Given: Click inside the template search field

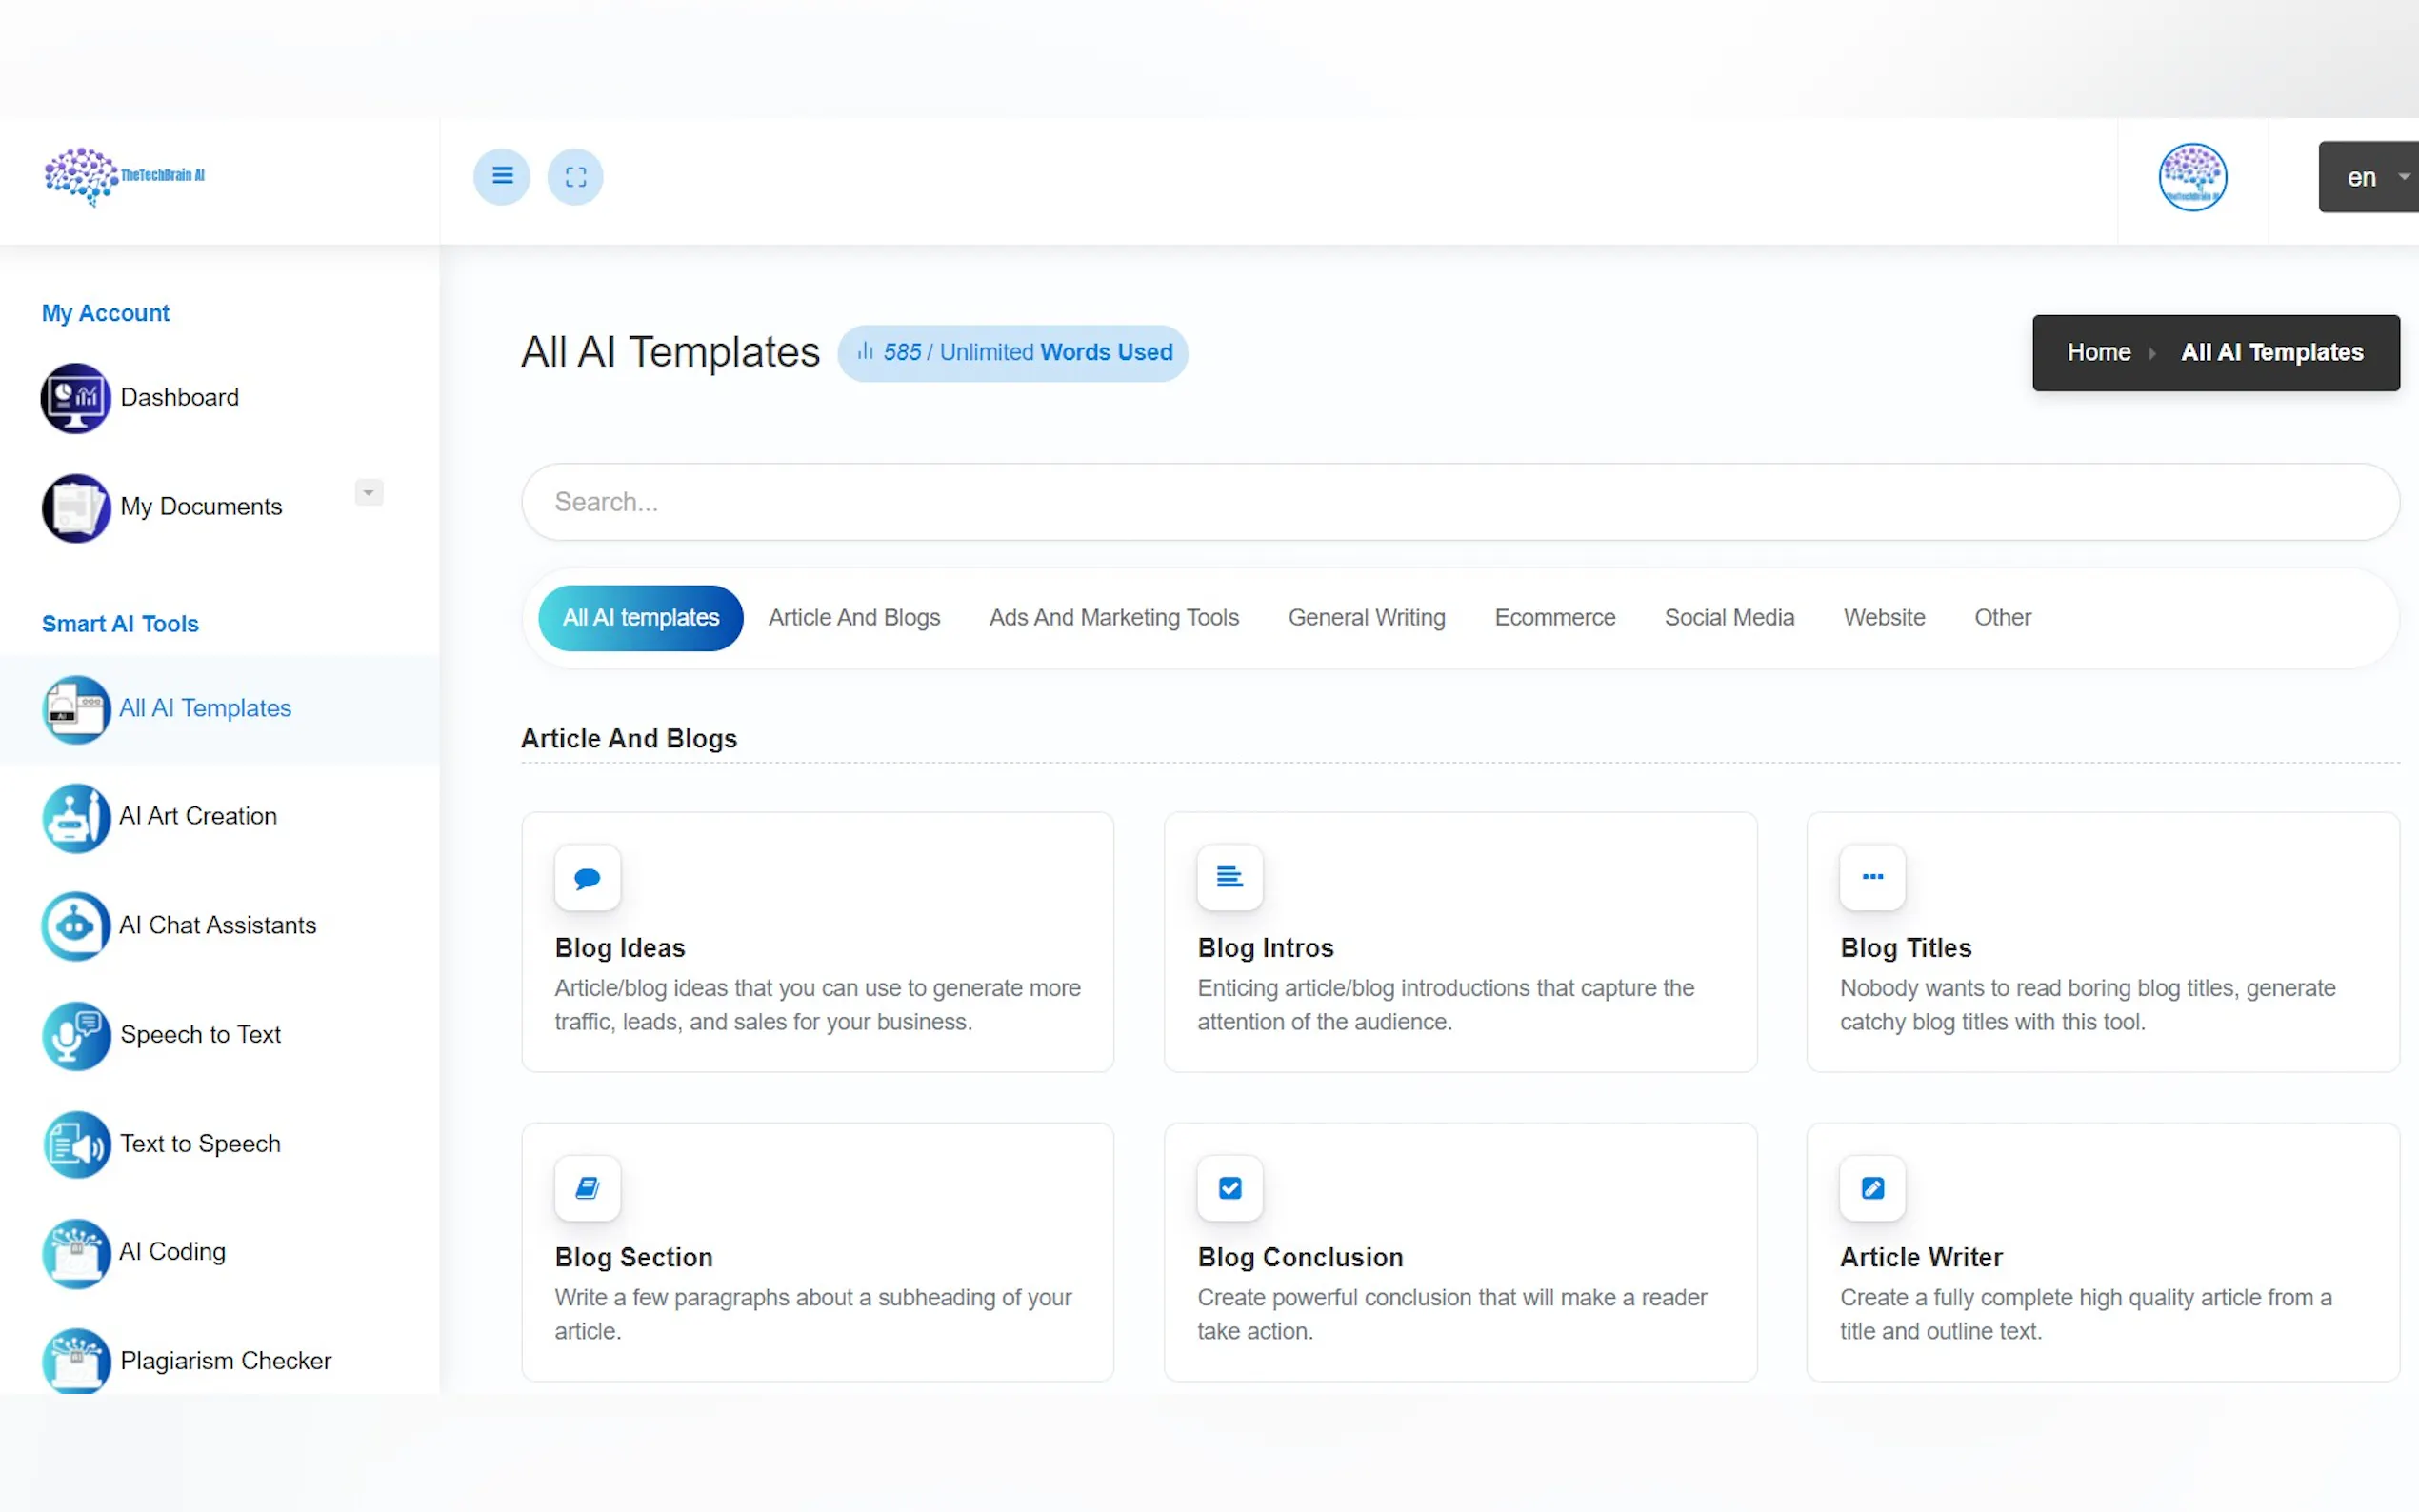Looking at the screenshot, I should (1200, 501).
